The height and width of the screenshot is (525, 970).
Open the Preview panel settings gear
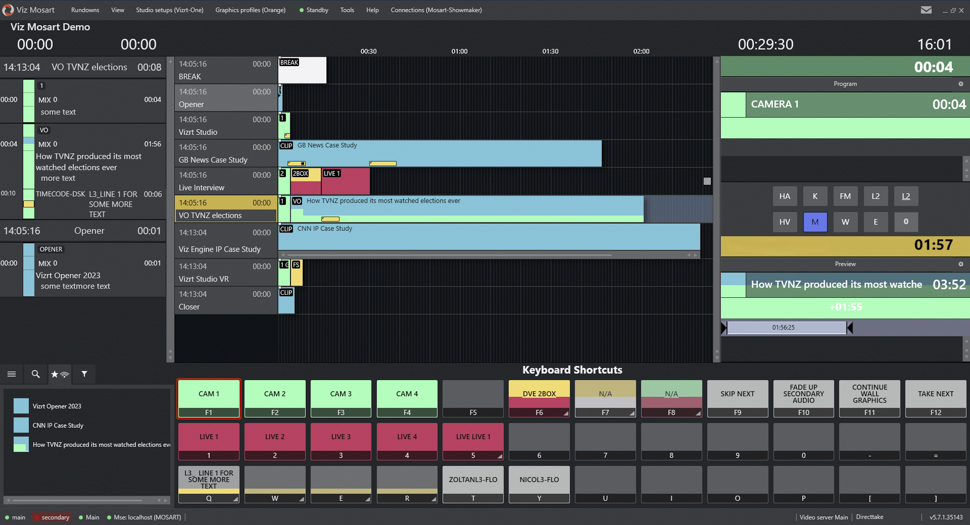(x=961, y=264)
